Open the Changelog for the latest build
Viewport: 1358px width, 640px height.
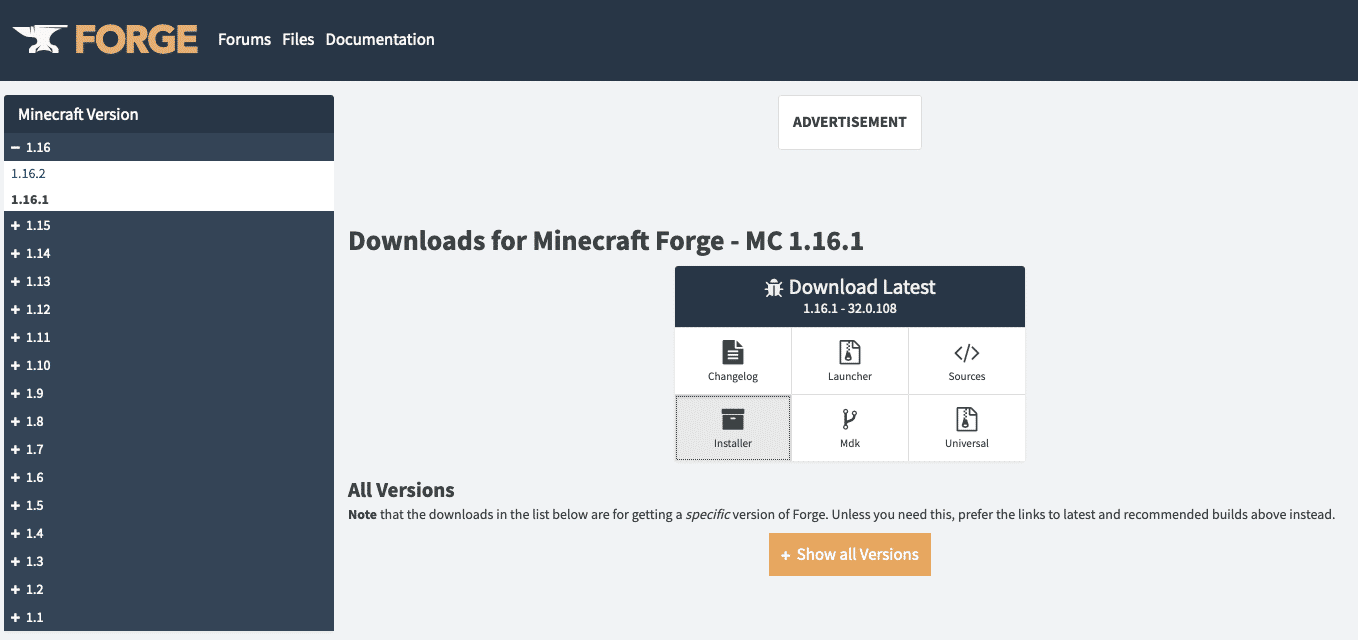coord(733,360)
